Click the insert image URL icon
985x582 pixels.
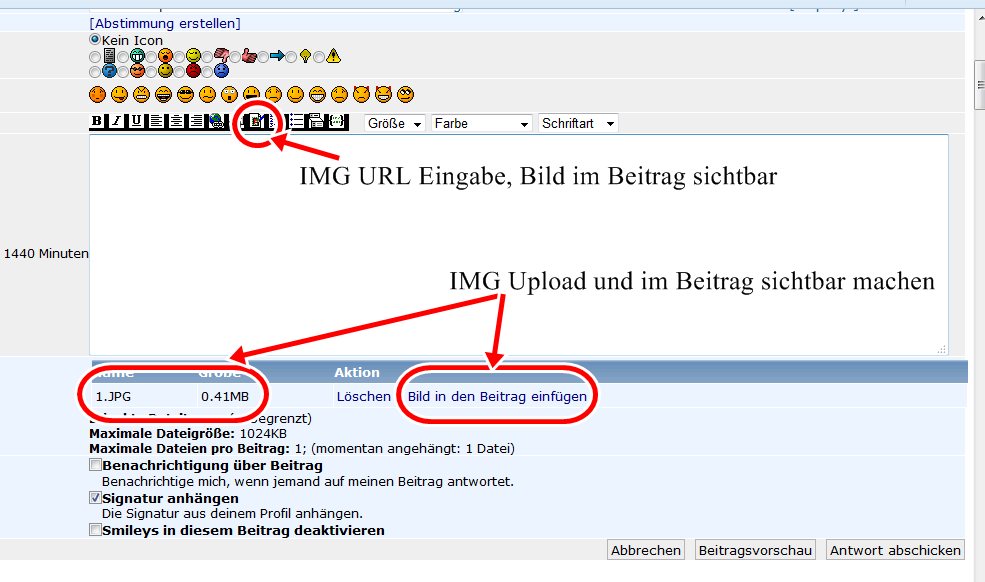coord(257,122)
